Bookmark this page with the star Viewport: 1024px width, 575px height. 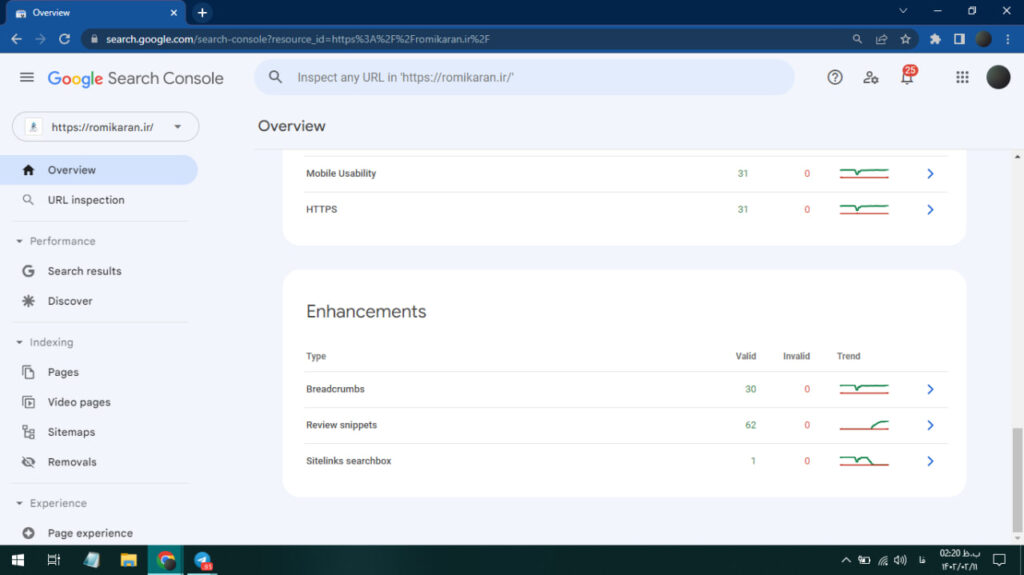(x=905, y=39)
